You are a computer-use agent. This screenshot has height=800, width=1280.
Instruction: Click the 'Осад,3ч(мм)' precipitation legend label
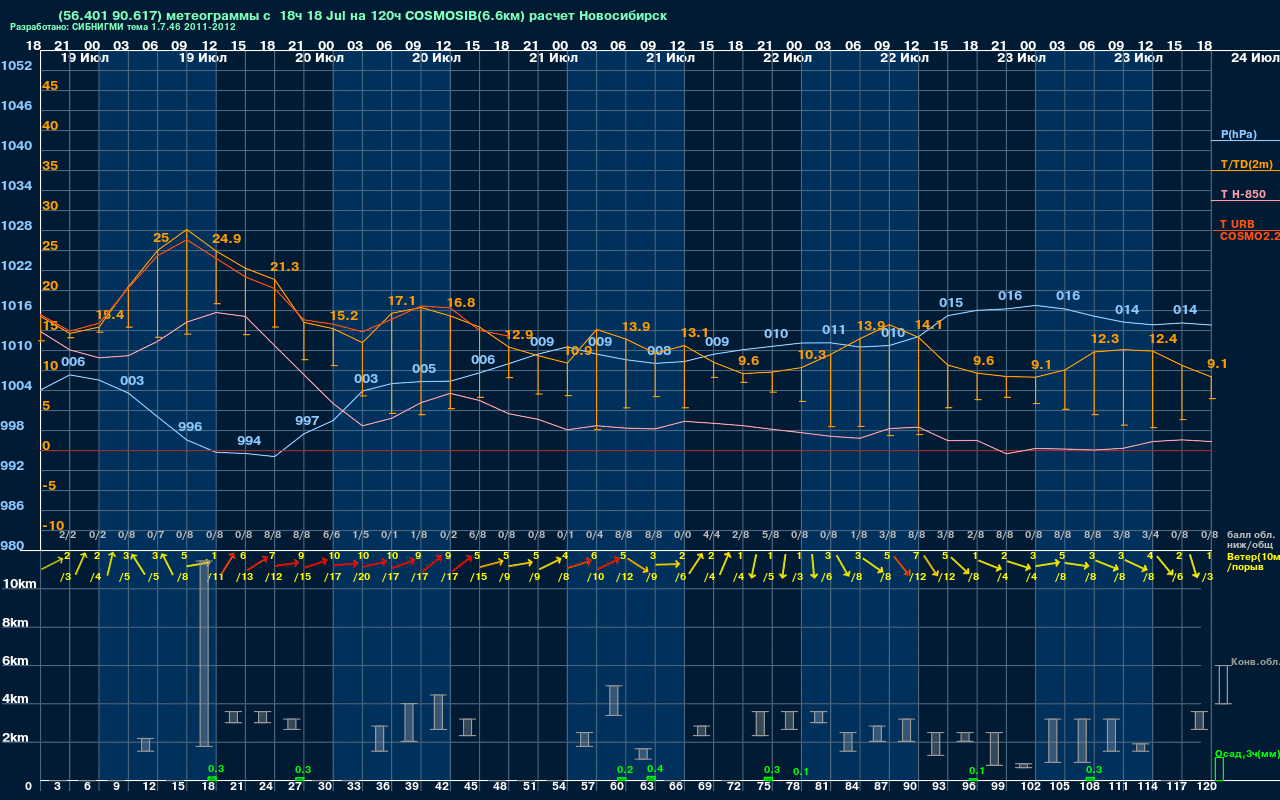(x=1247, y=753)
